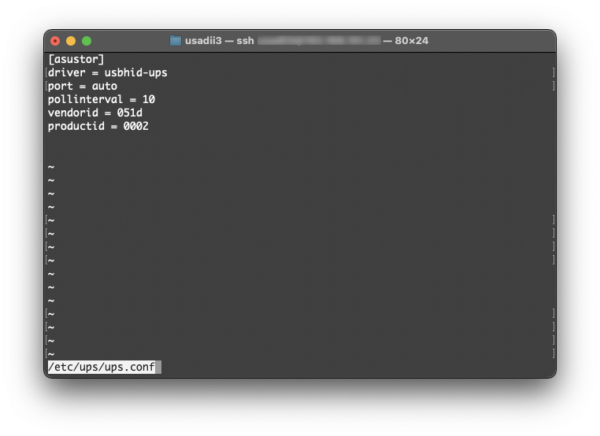This screenshot has width=600, height=436.
Task: Click the value 0002 after productid
Action: tap(136, 126)
